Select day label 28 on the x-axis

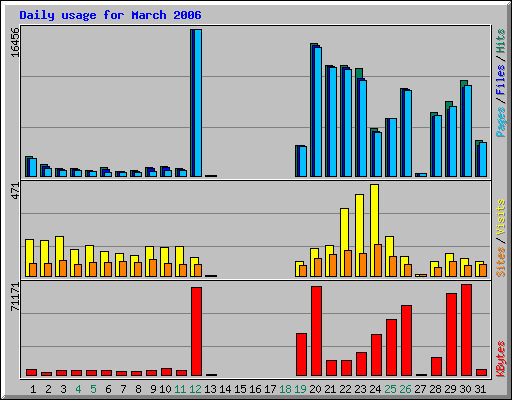[x=435, y=389]
